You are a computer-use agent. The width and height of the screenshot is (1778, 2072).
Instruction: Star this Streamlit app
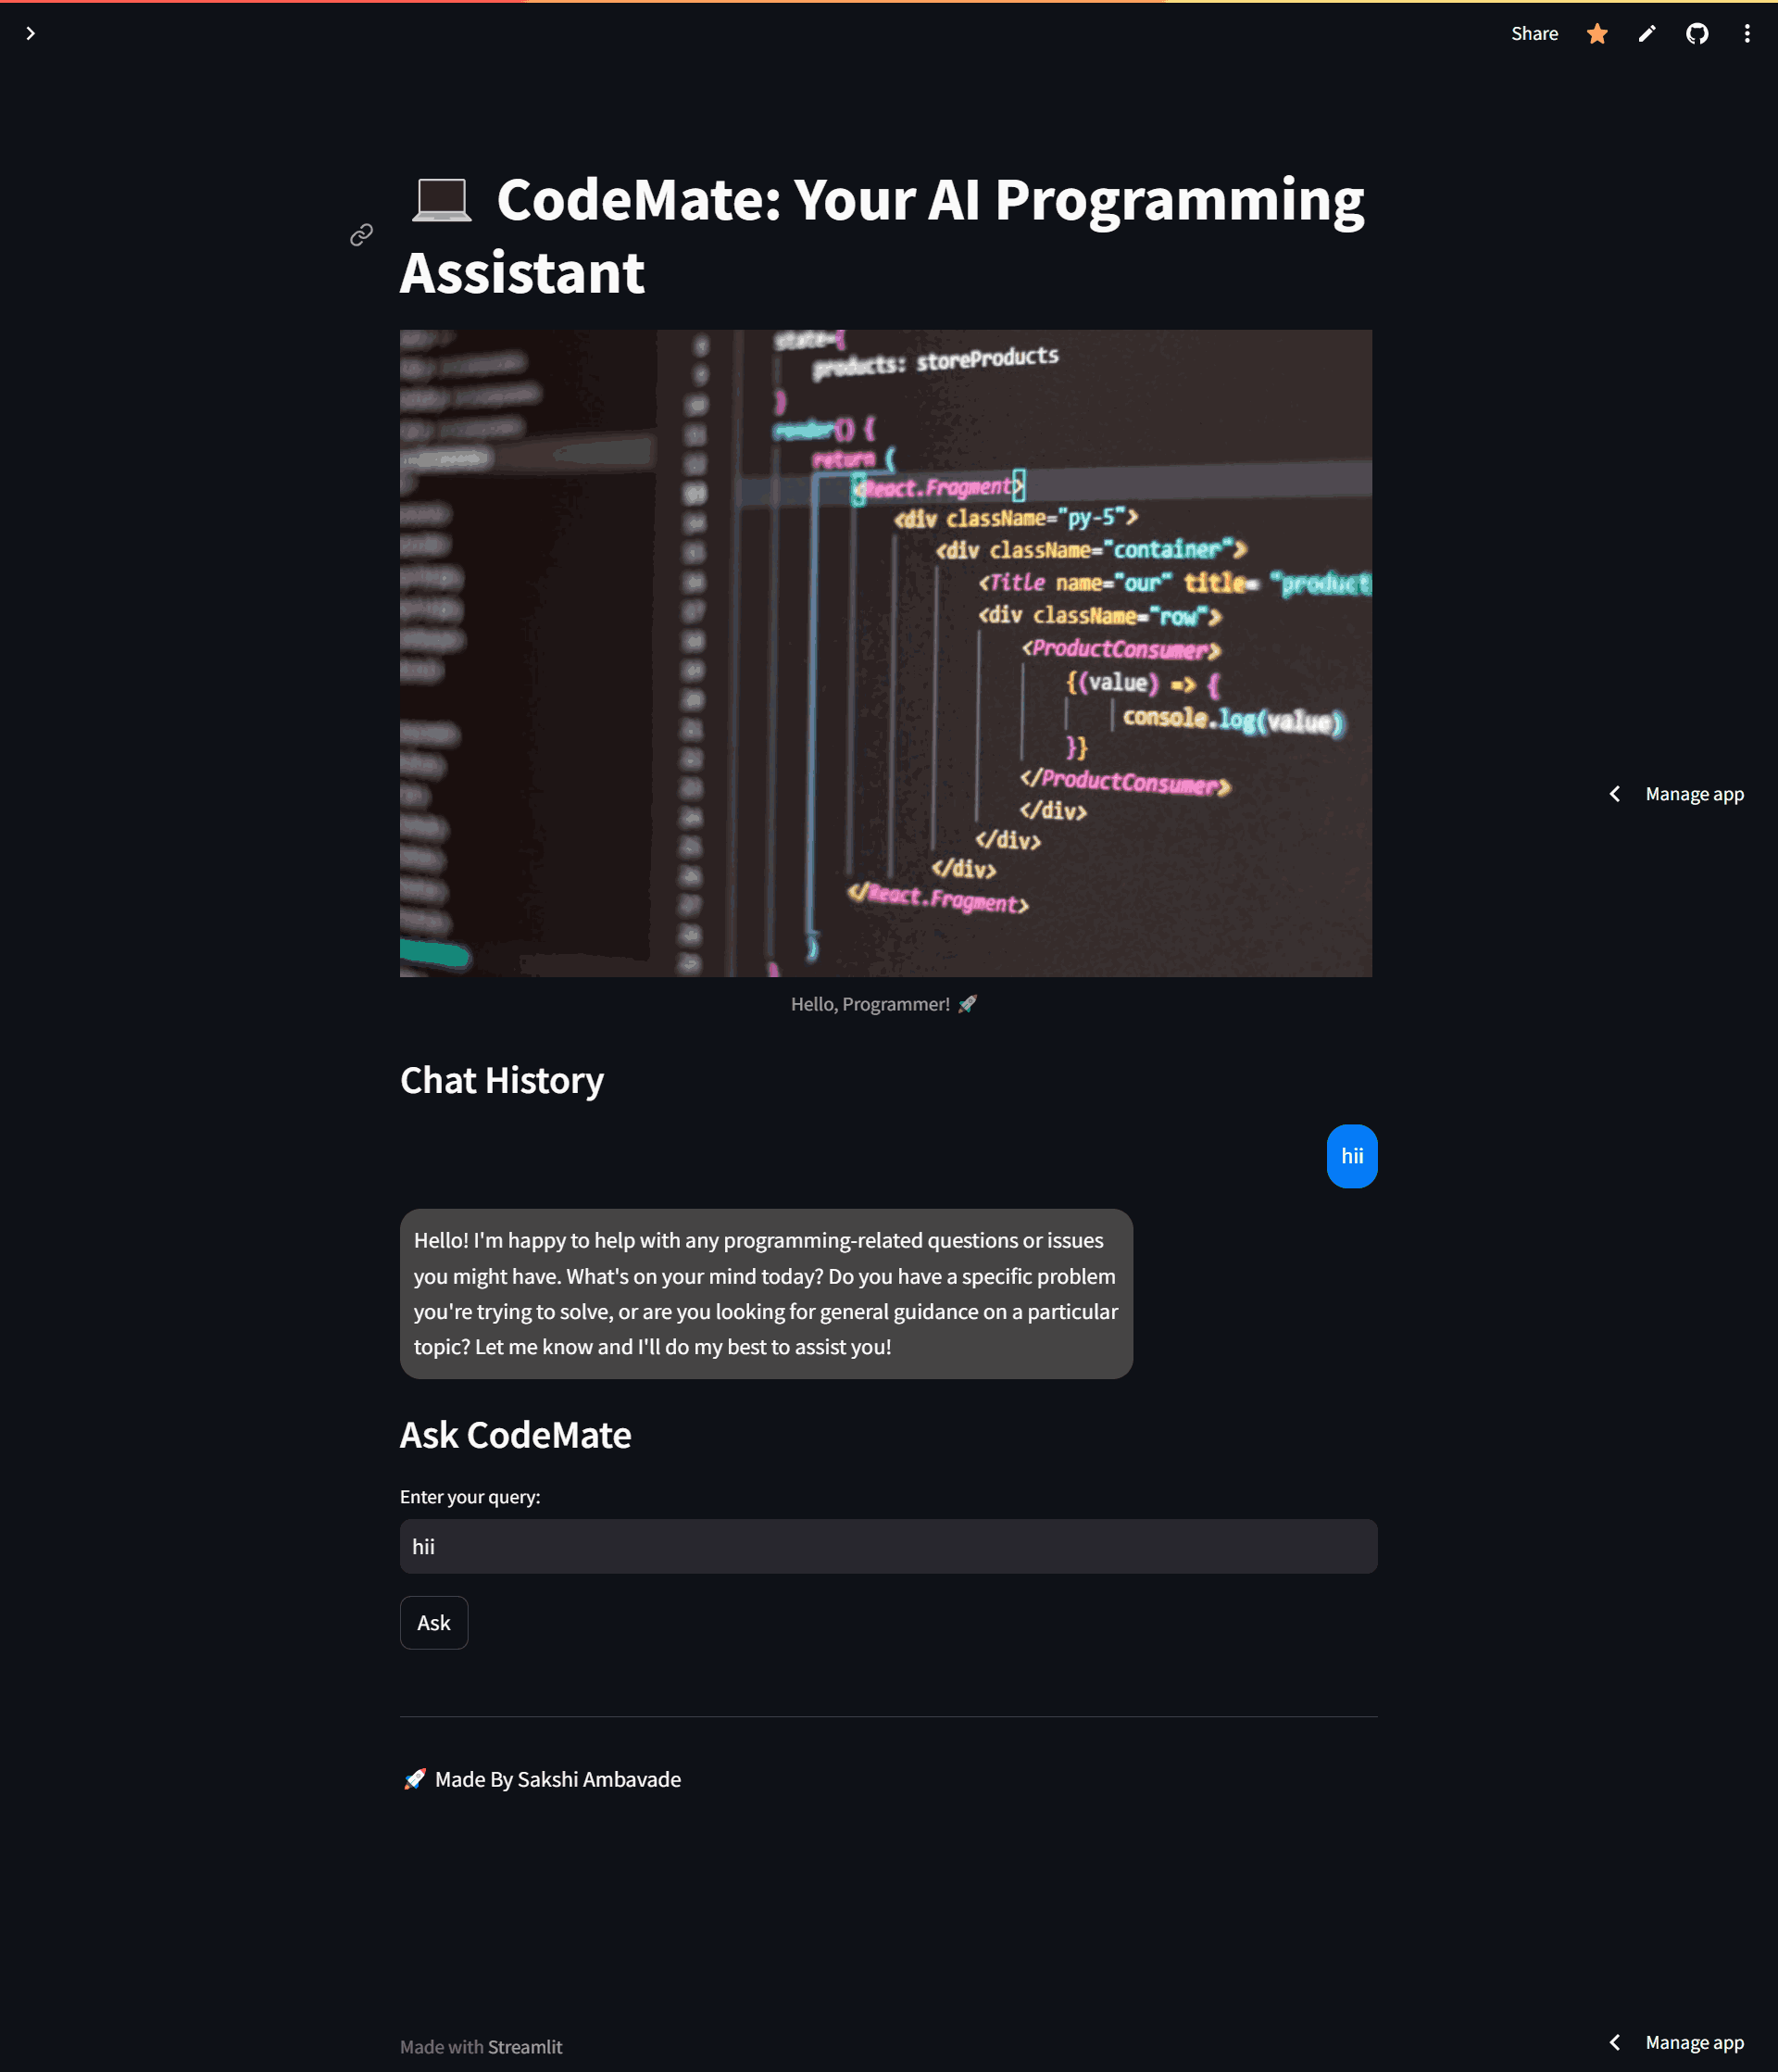pyautogui.click(x=1597, y=33)
